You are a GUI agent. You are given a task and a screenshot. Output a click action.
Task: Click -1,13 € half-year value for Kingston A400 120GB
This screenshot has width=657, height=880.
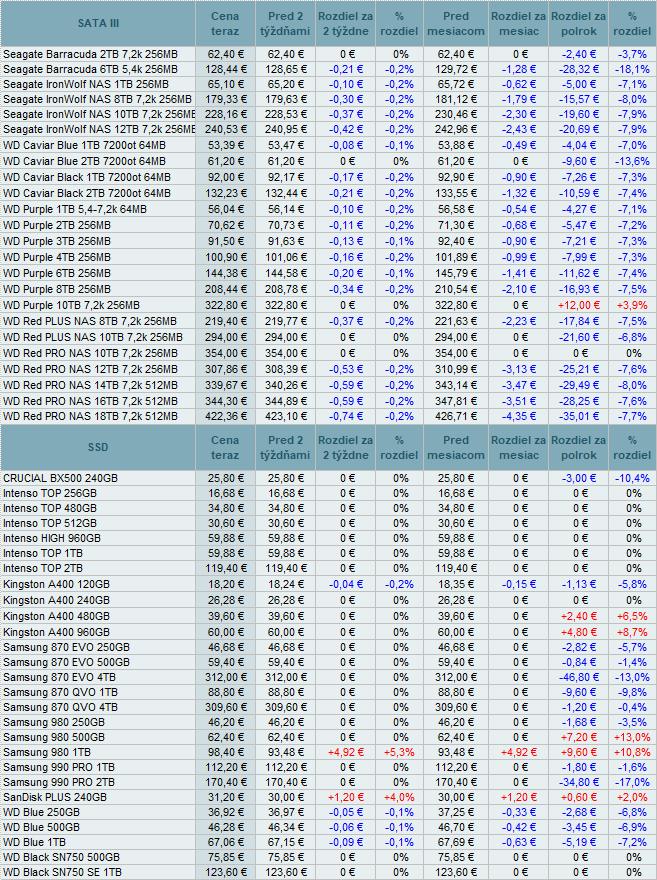(x=579, y=585)
